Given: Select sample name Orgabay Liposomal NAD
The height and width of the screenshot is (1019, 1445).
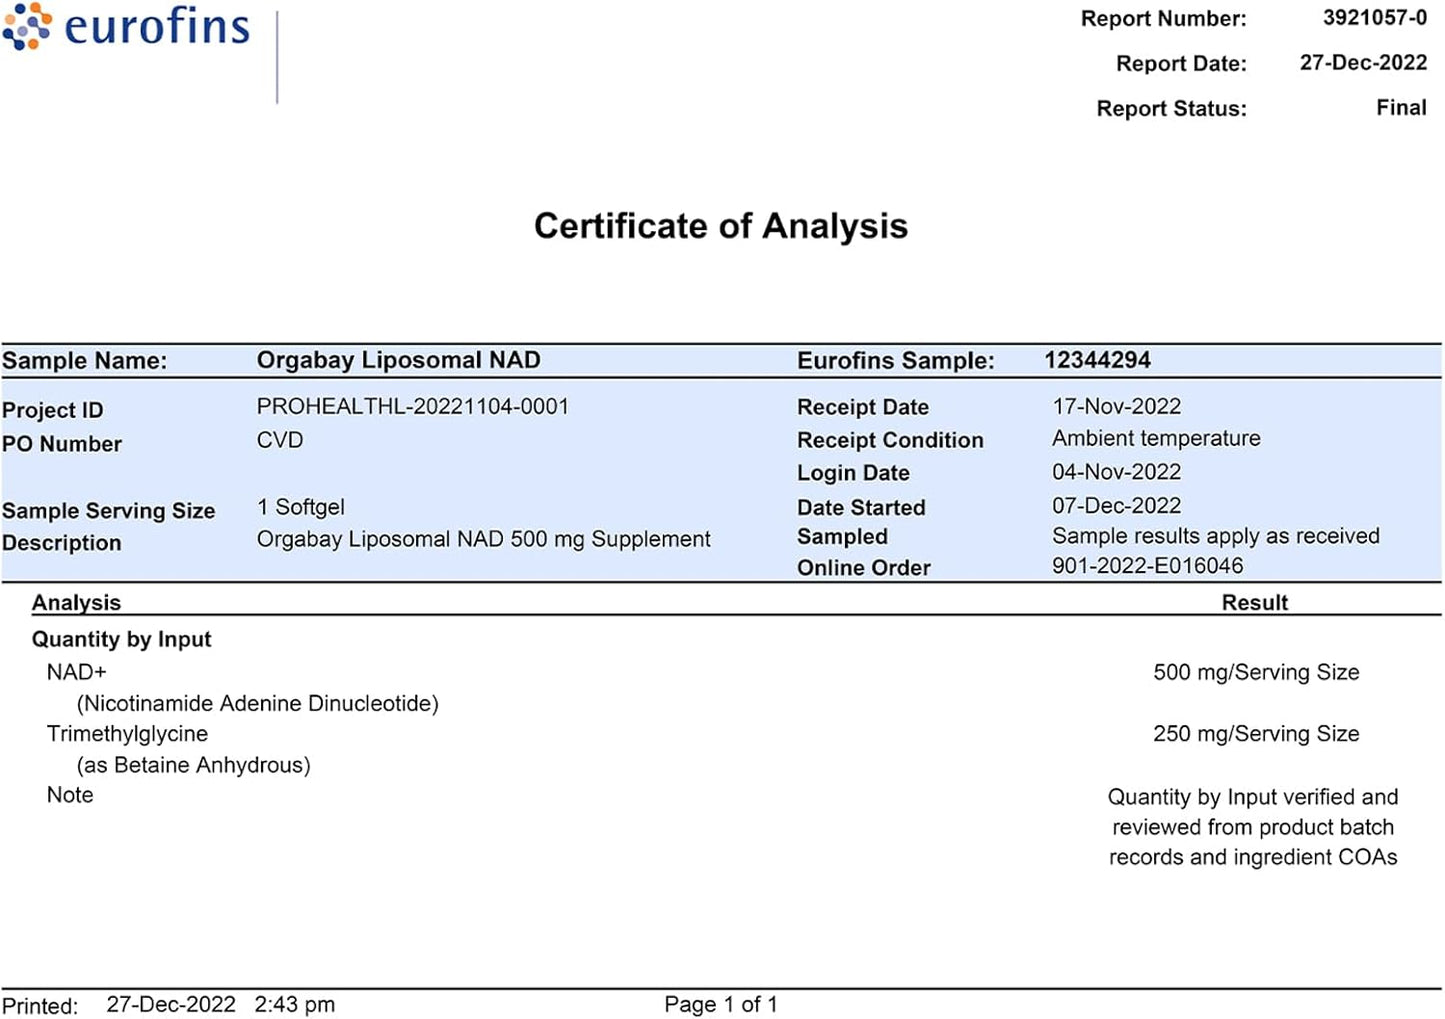Looking at the screenshot, I should pyautogui.click(x=398, y=360).
